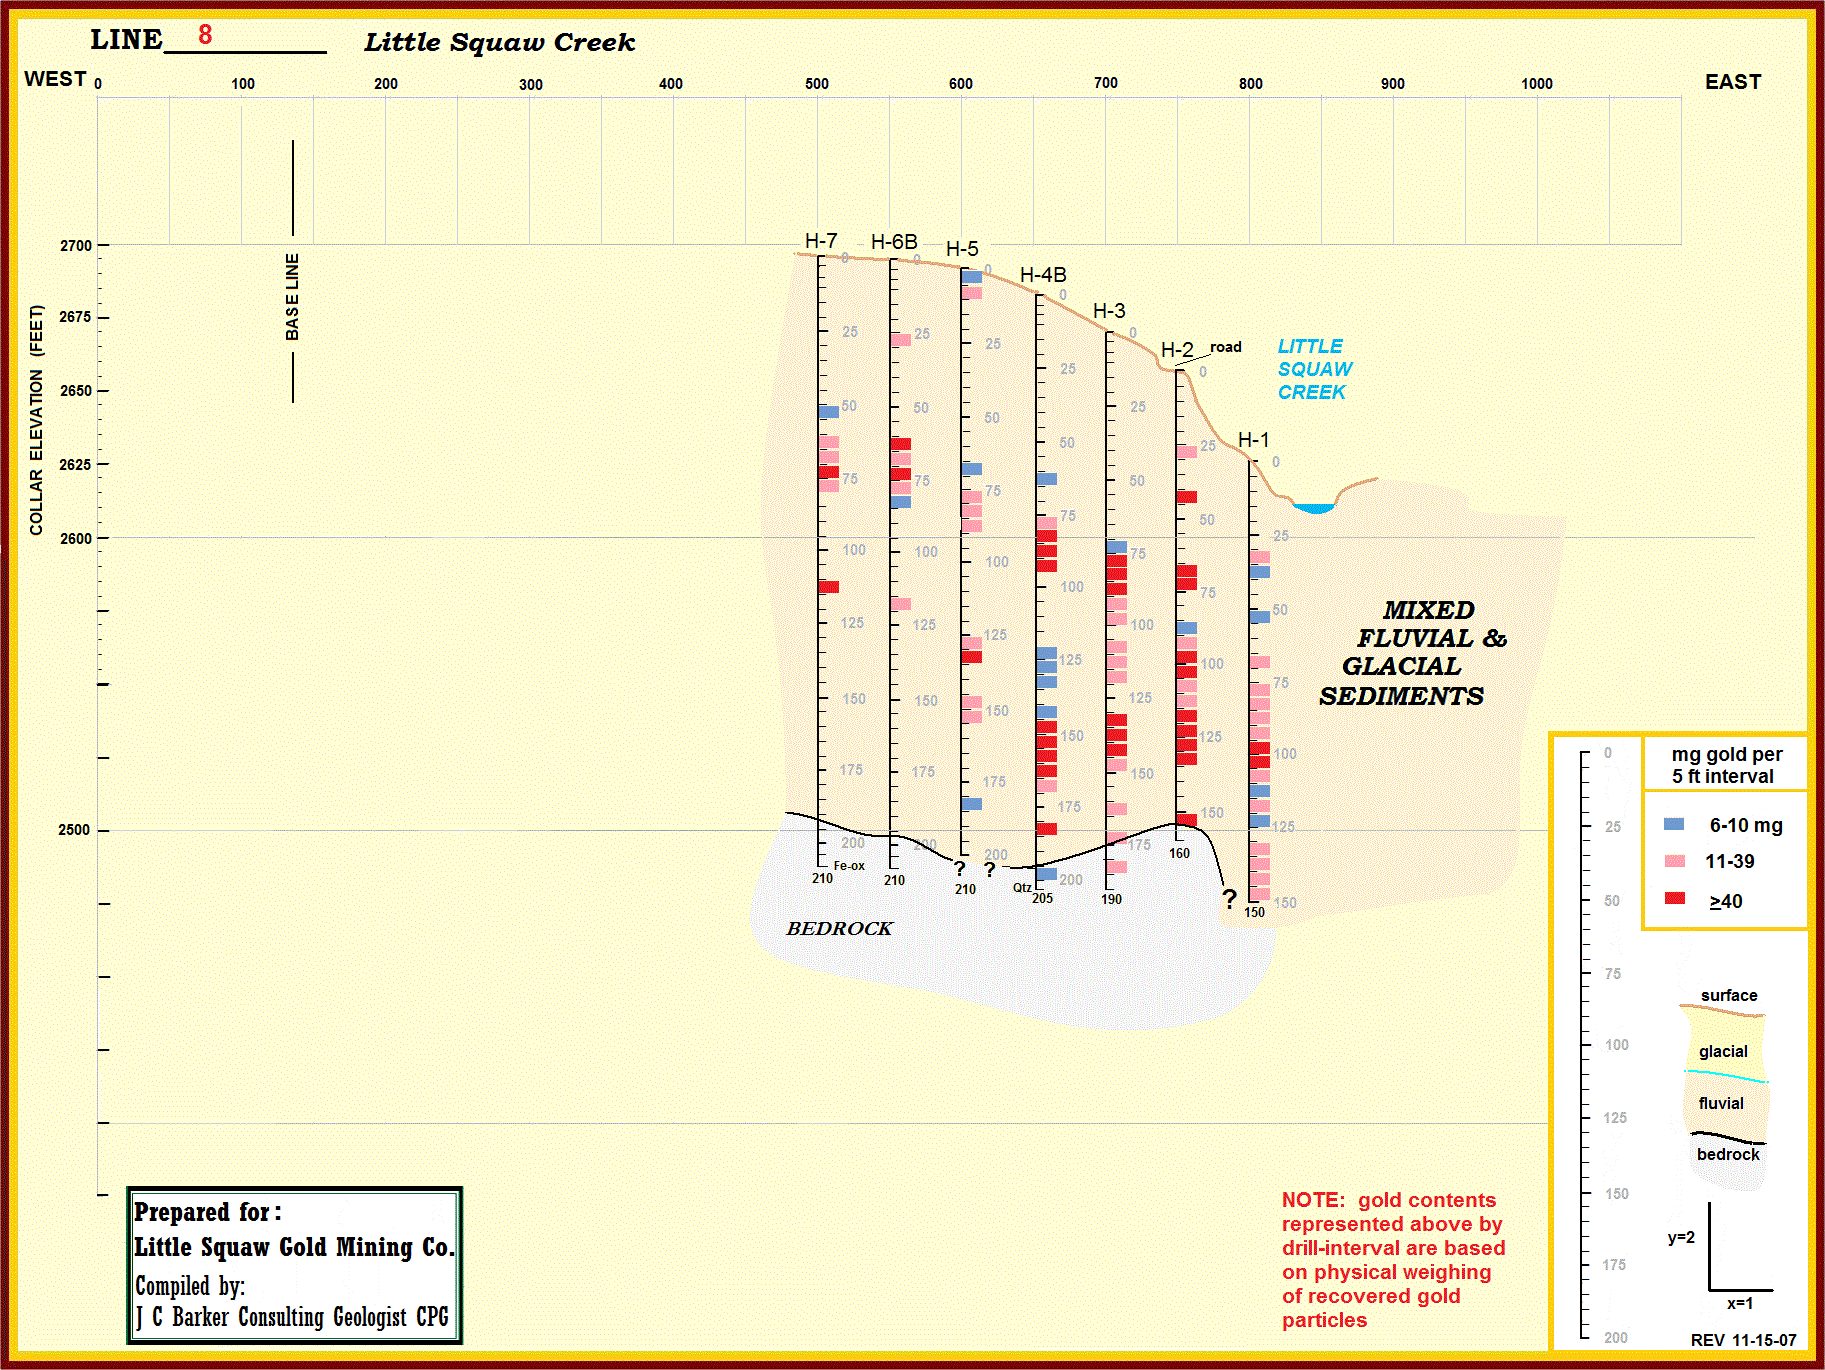Click drill hole label H-3
The height and width of the screenshot is (1370, 1825).
1109,311
